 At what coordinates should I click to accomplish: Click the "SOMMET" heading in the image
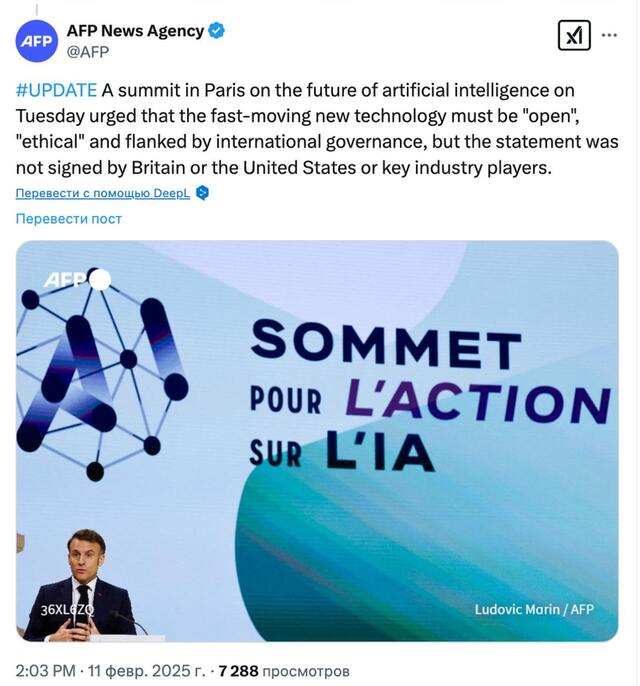[381, 342]
